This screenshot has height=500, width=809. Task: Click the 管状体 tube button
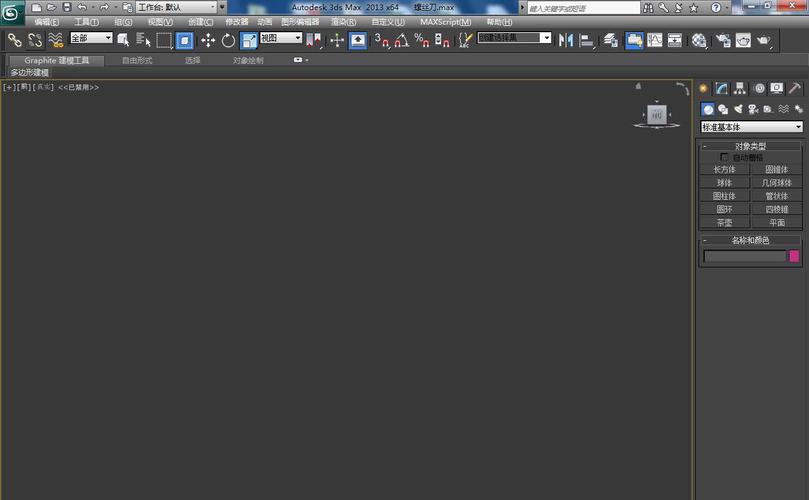[x=777, y=196]
